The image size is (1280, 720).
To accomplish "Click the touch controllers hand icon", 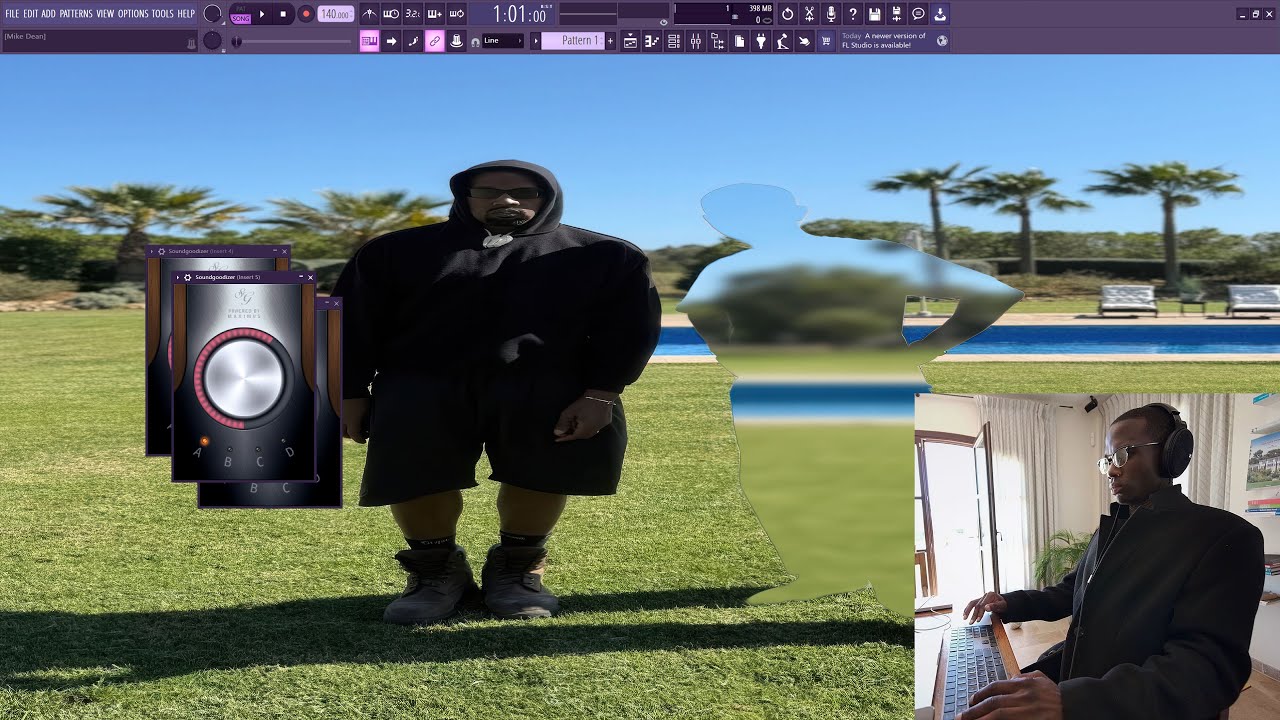I will [804, 41].
